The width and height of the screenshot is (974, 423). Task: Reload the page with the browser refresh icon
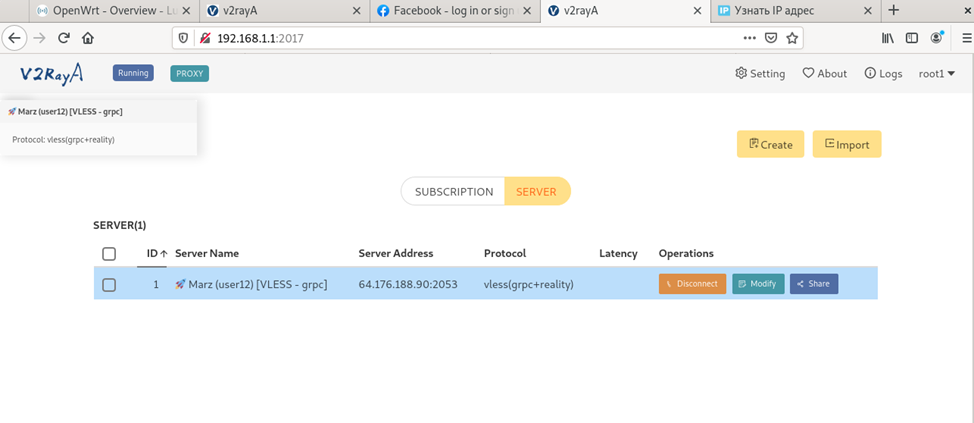[64, 38]
